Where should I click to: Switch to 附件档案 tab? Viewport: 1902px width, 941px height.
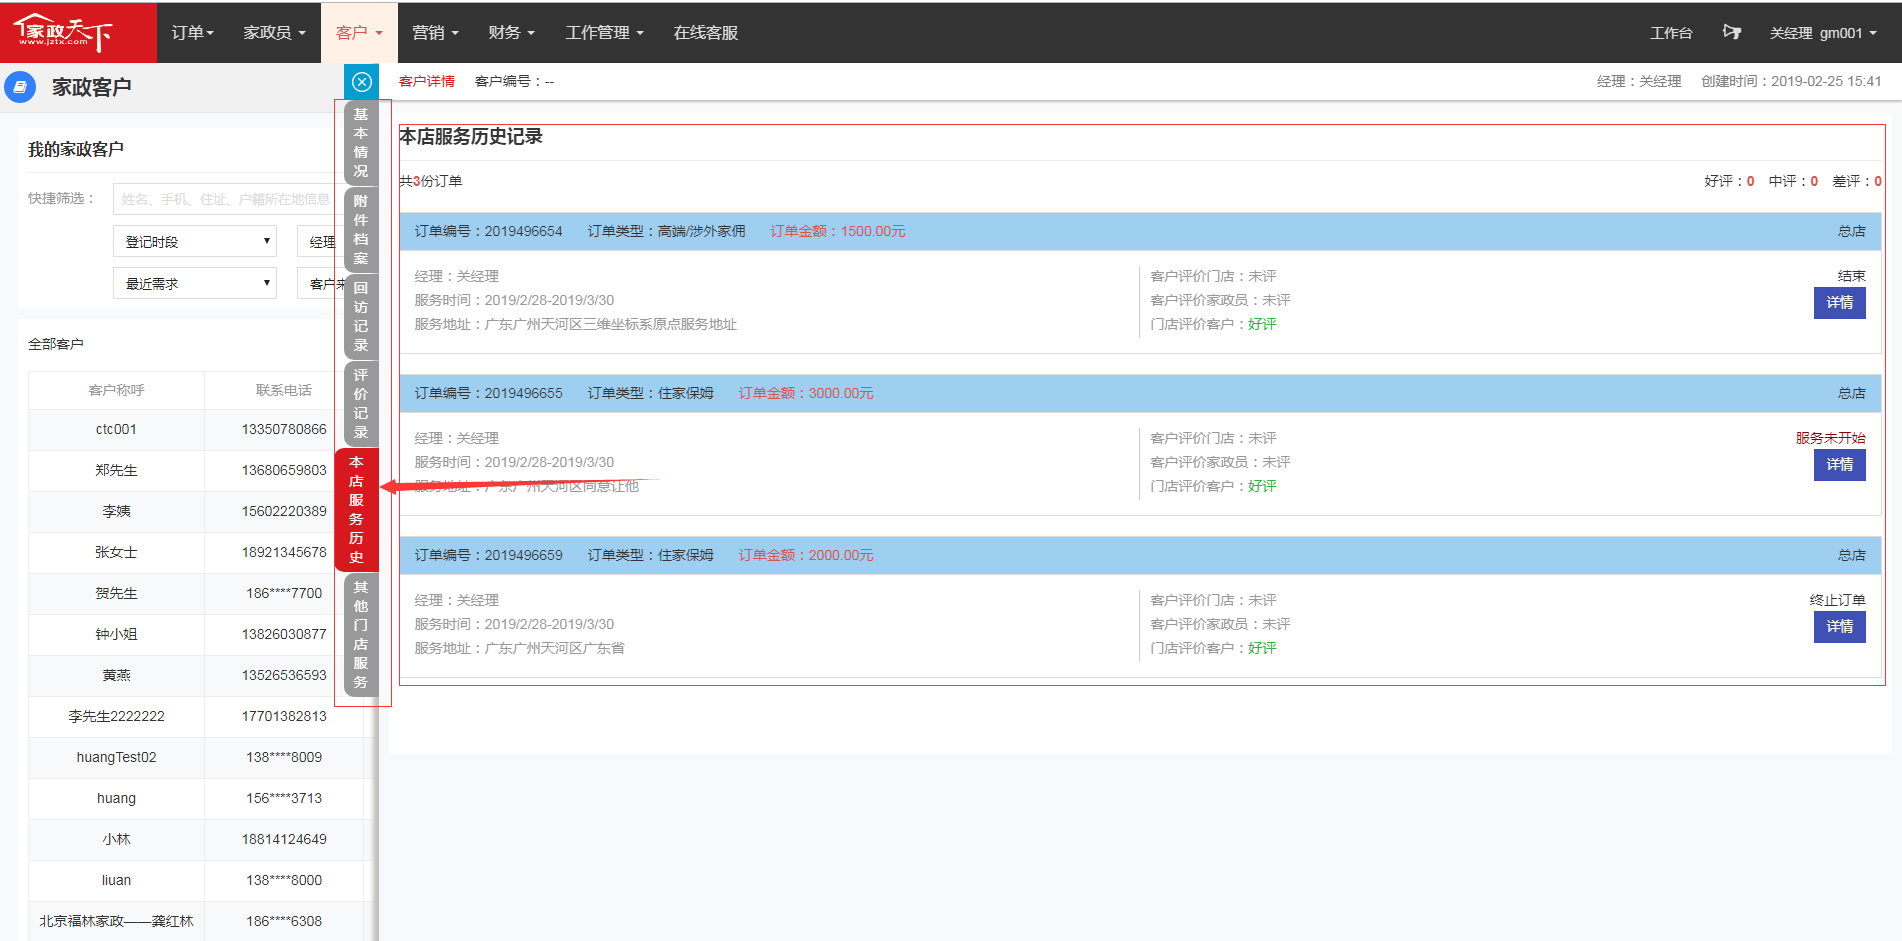pos(361,230)
